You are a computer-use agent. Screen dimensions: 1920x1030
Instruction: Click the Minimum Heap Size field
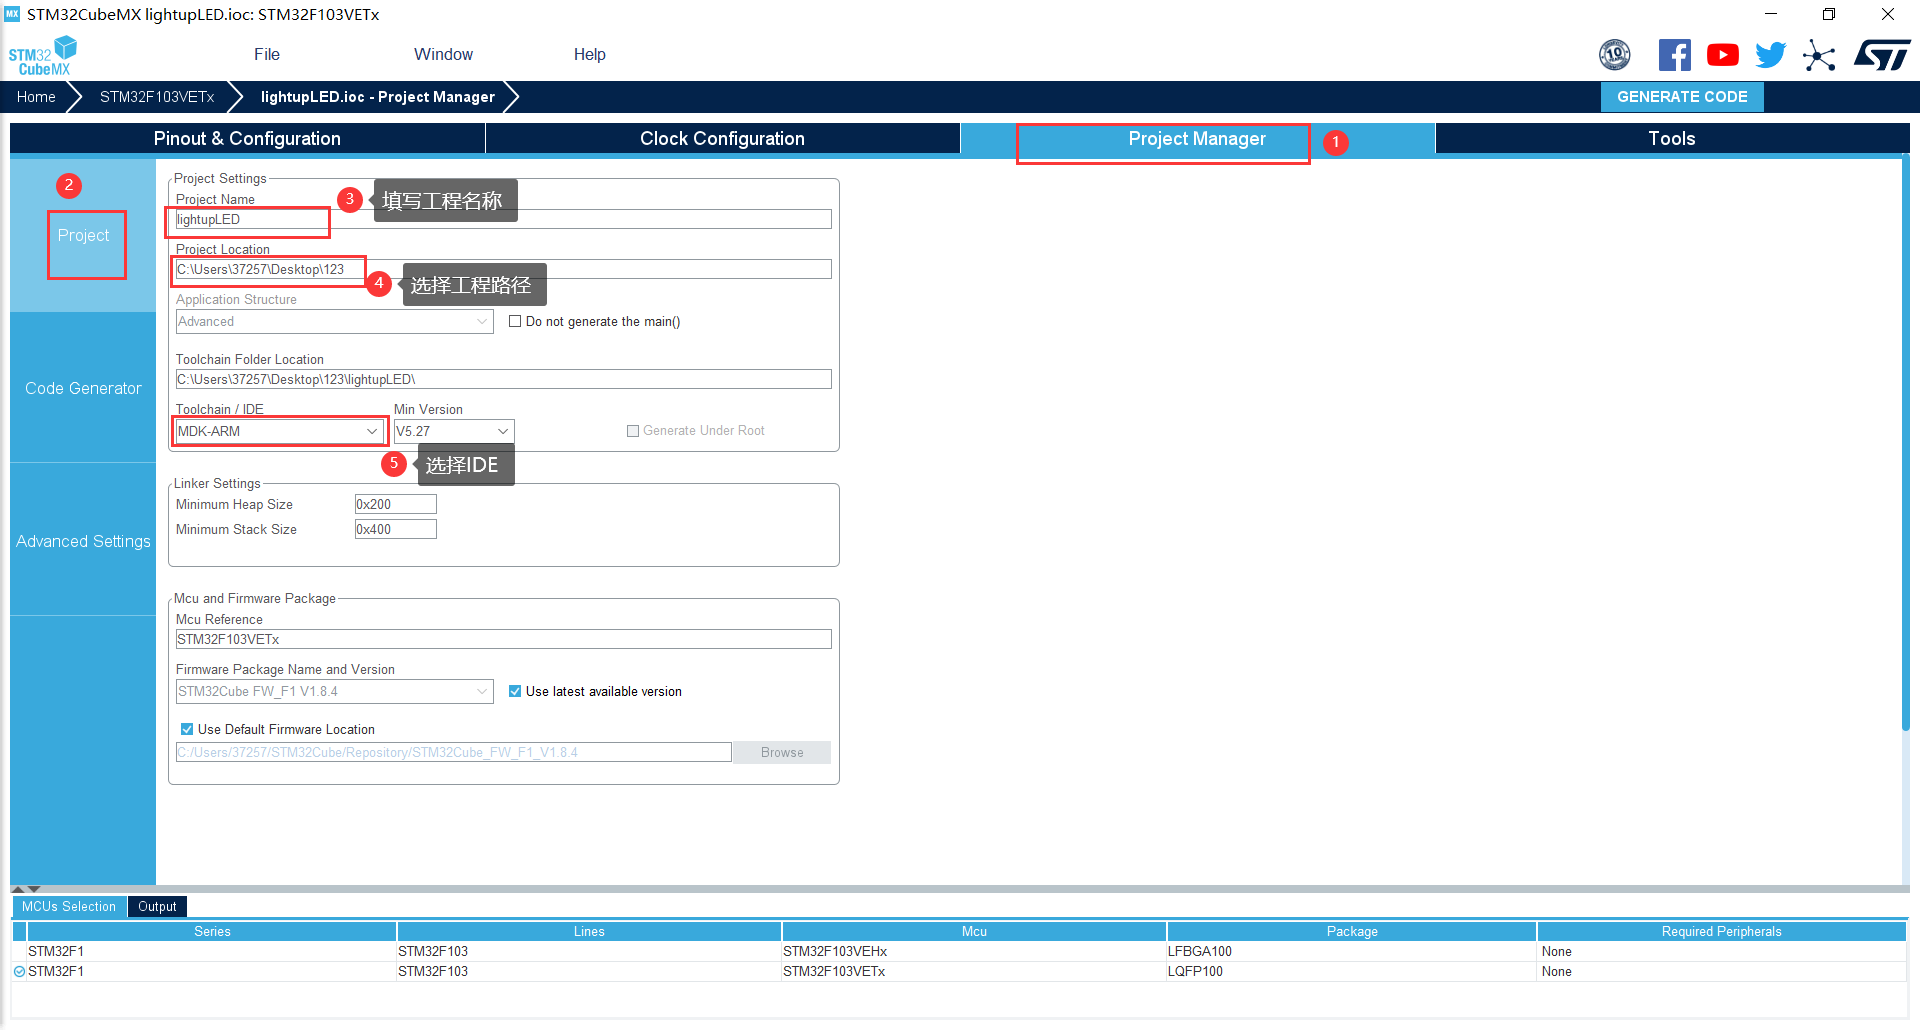(395, 505)
